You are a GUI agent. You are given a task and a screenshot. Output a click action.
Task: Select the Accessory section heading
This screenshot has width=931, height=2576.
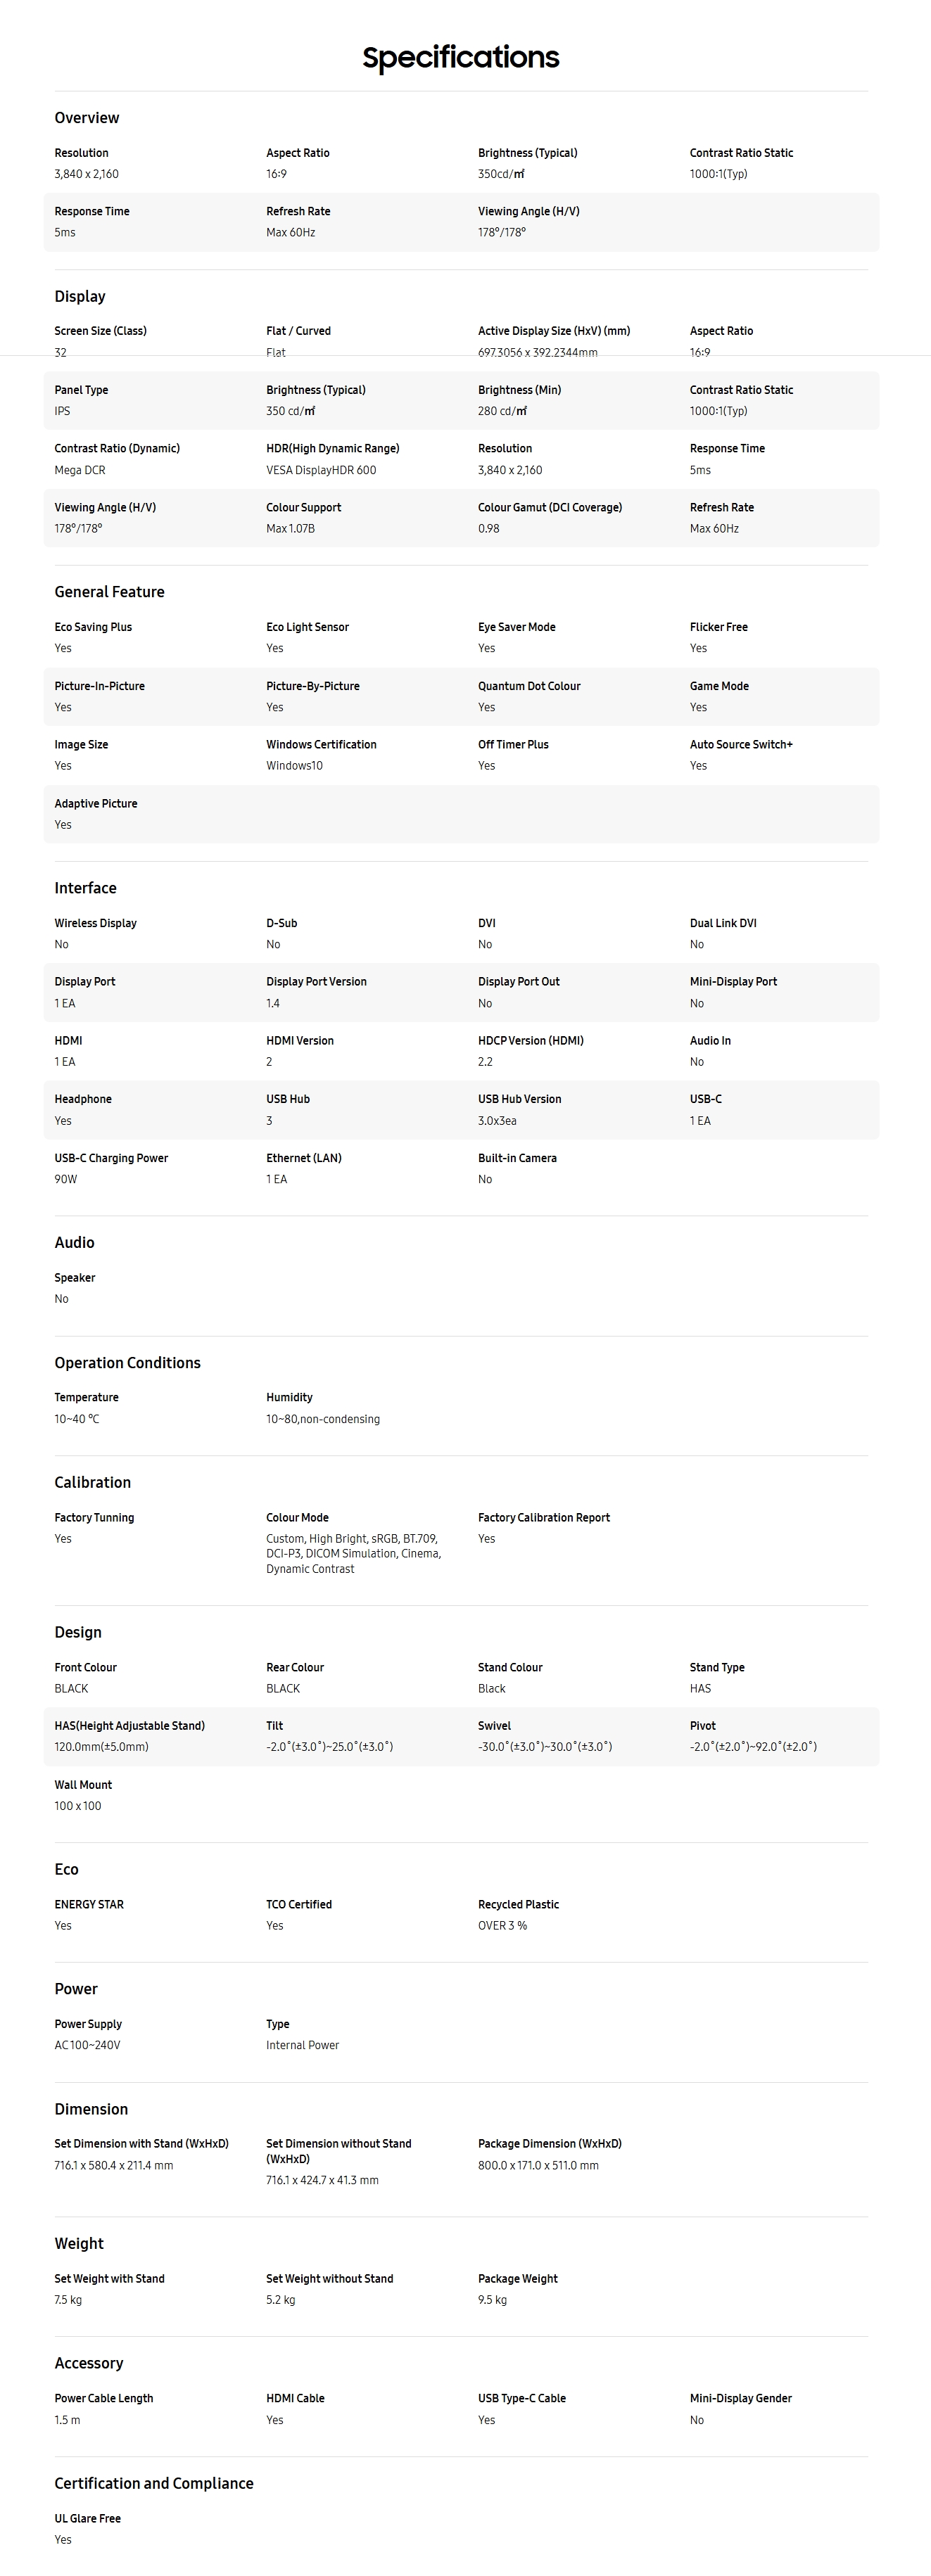coord(89,2363)
